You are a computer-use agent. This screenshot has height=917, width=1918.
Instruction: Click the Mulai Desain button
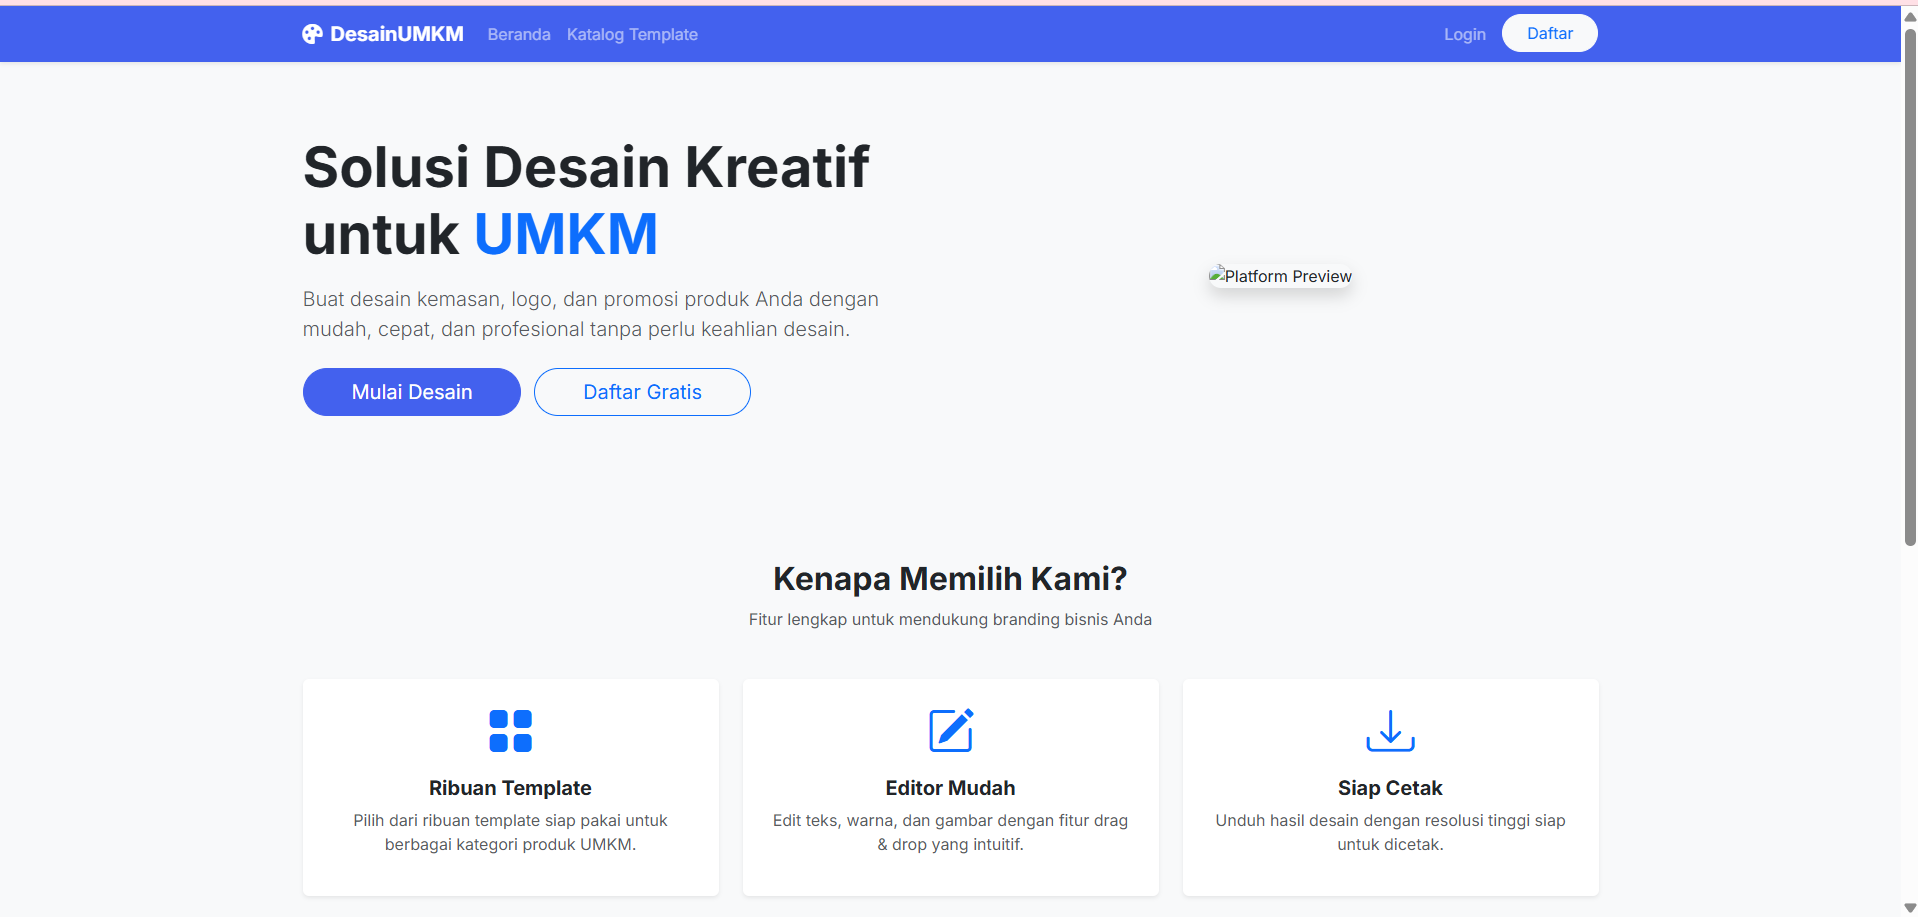click(411, 391)
